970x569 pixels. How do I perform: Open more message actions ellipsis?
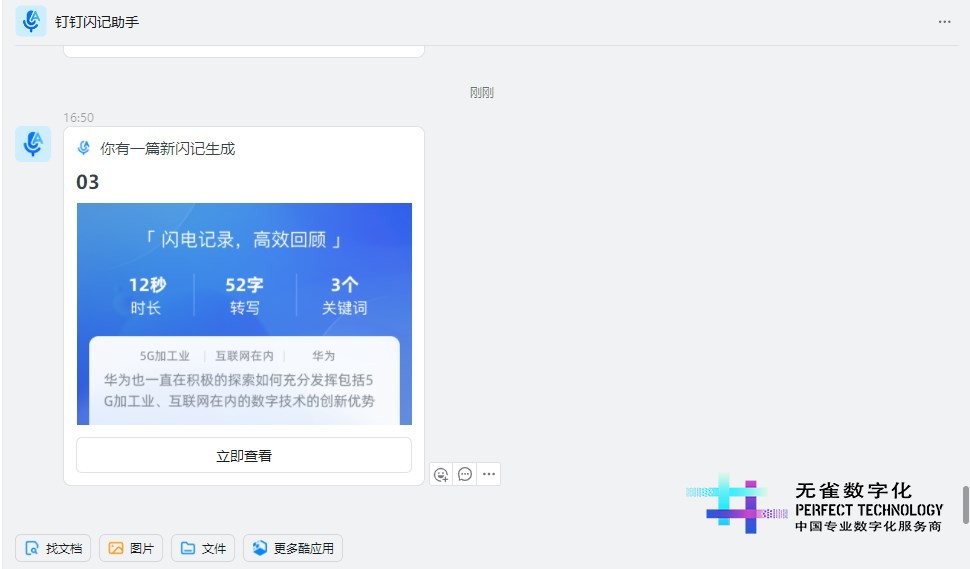pyautogui.click(x=489, y=474)
